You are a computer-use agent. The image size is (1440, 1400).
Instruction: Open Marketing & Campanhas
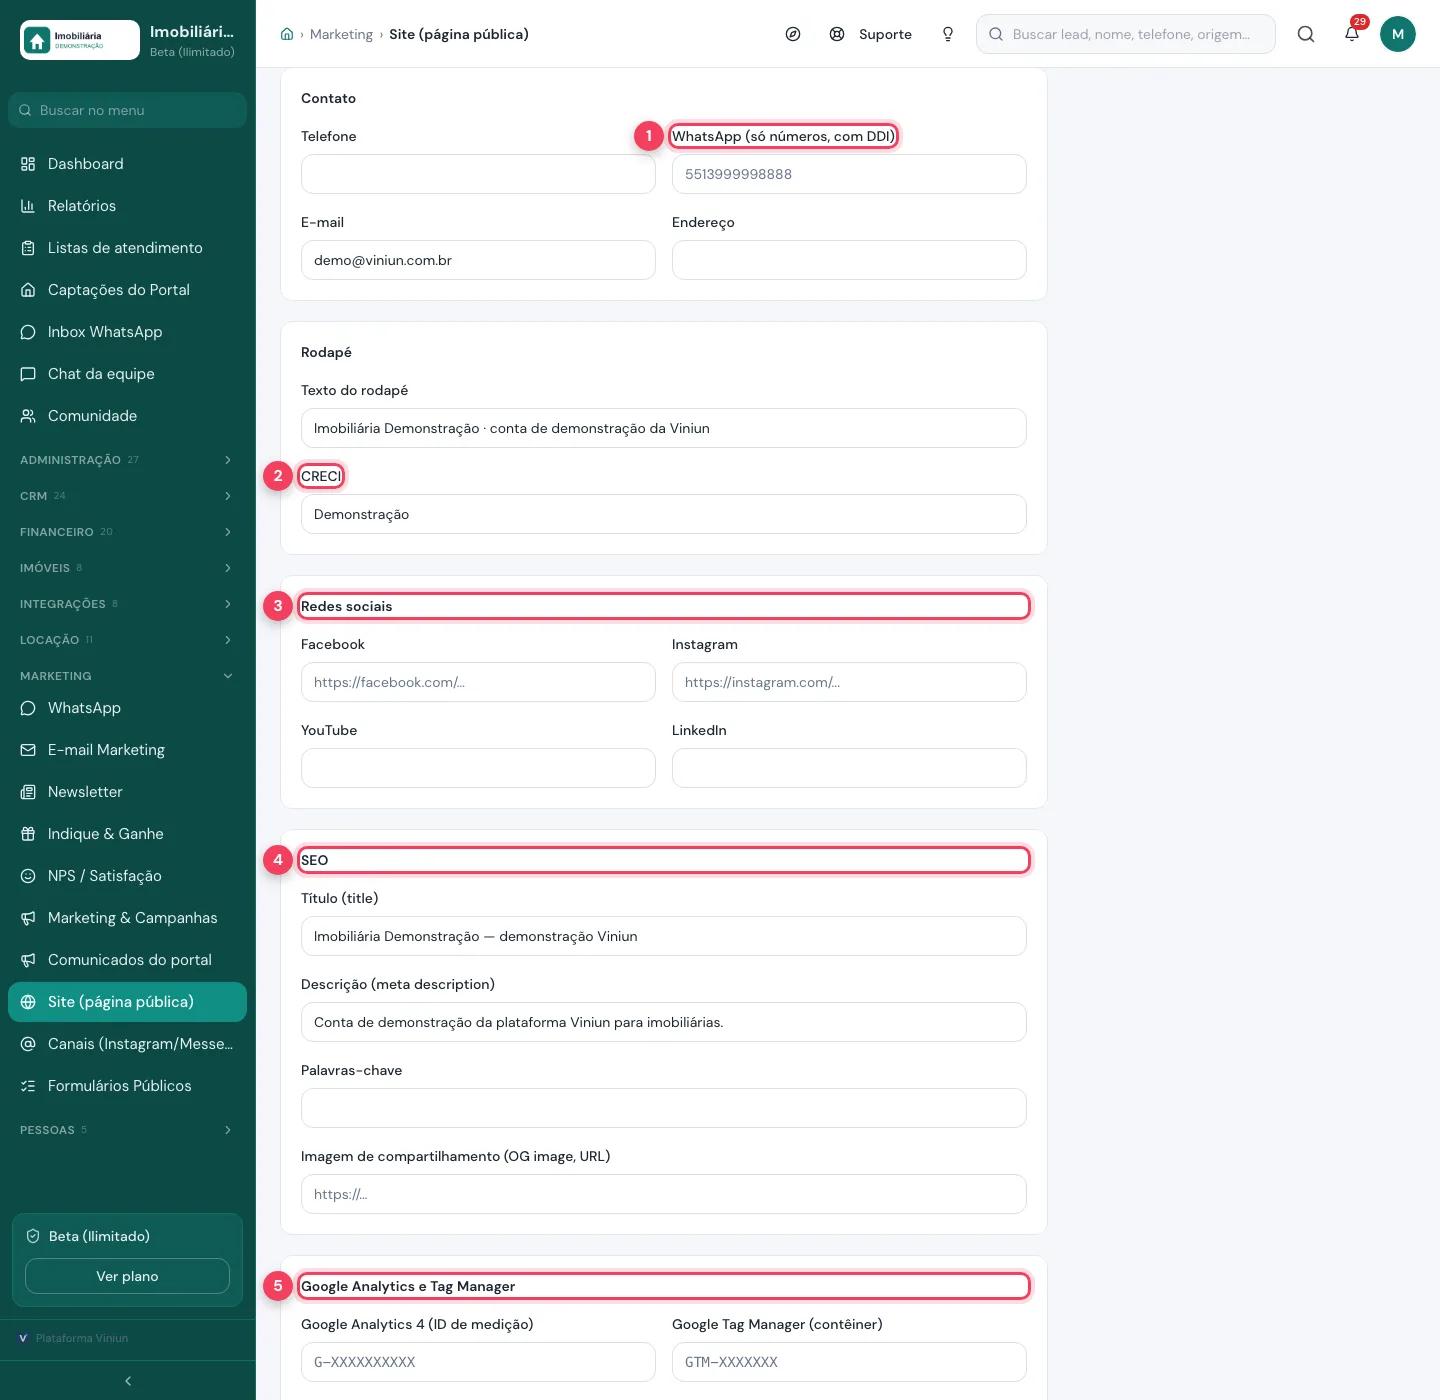127,918
